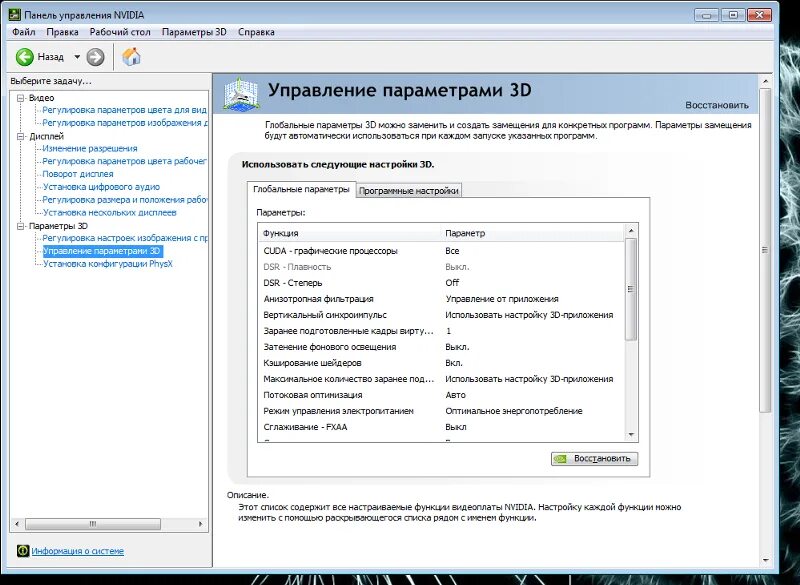This screenshot has width=800, height=585.
Task: Click main page scroll up arrow
Action: (765, 81)
